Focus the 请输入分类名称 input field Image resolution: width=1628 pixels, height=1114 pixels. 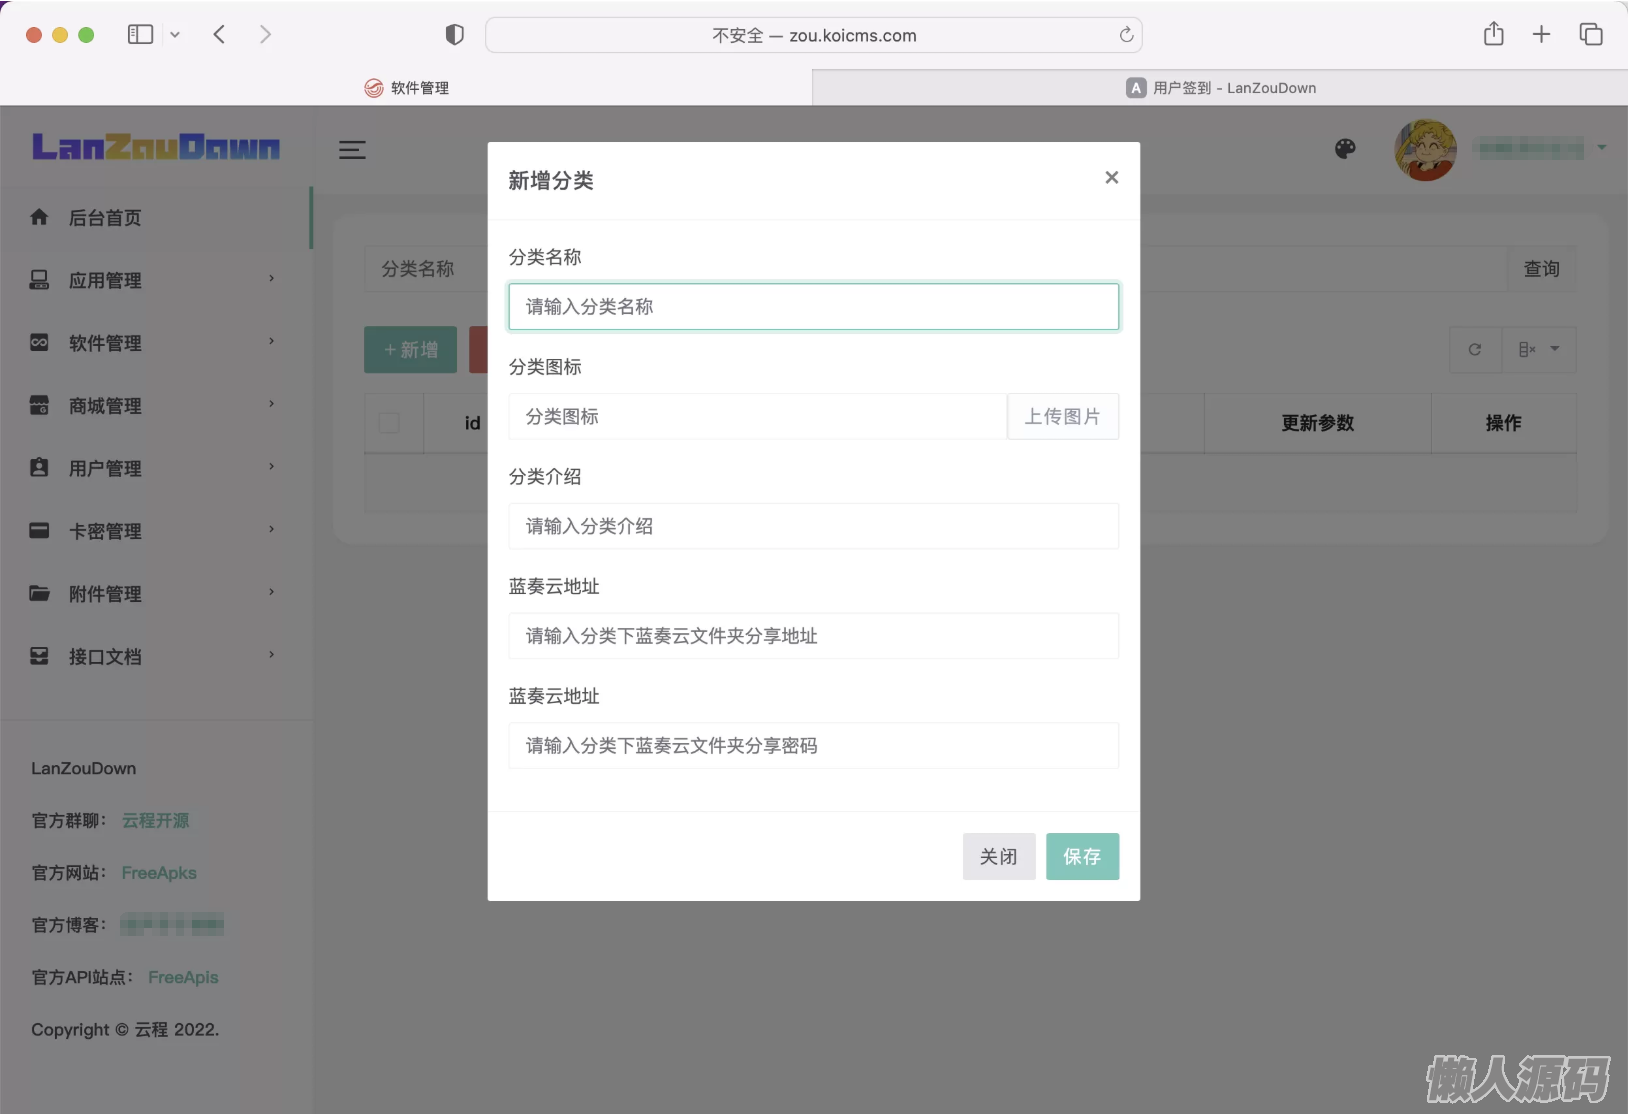pyautogui.click(x=813, y=307)
